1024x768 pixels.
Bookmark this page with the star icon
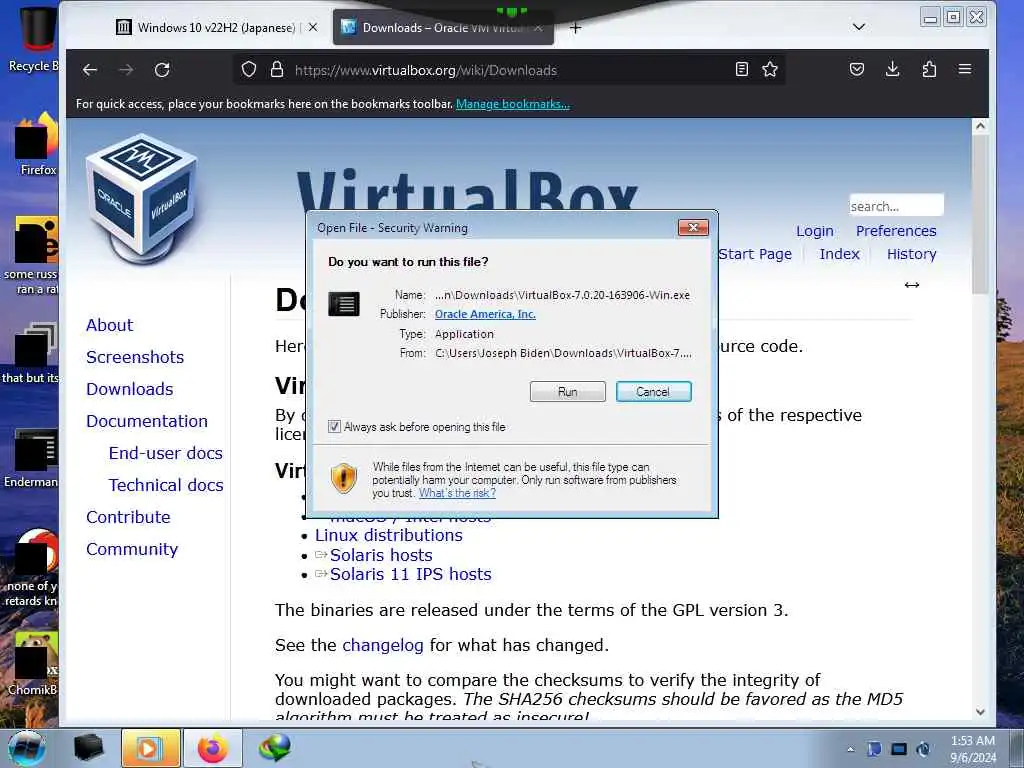pyautogui.click(x=770, y=69)
